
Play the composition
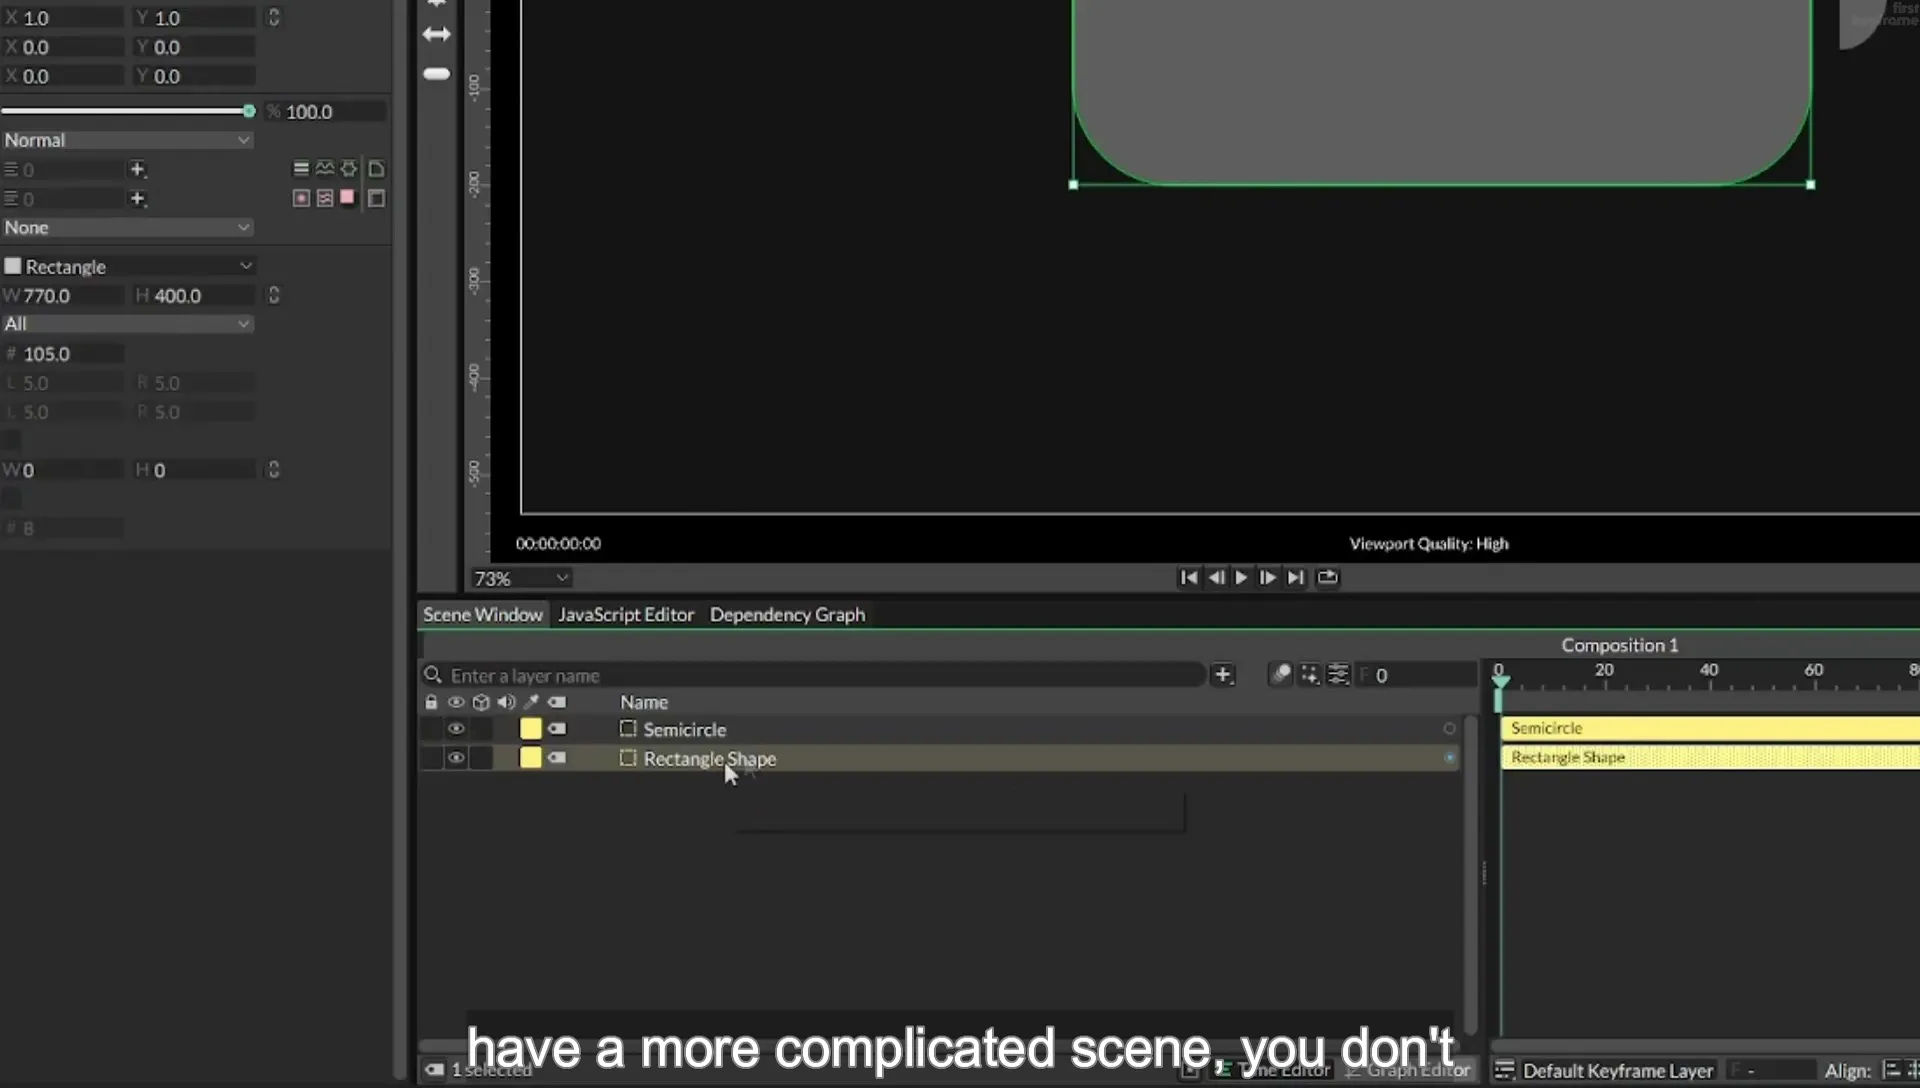(1241, 577)
